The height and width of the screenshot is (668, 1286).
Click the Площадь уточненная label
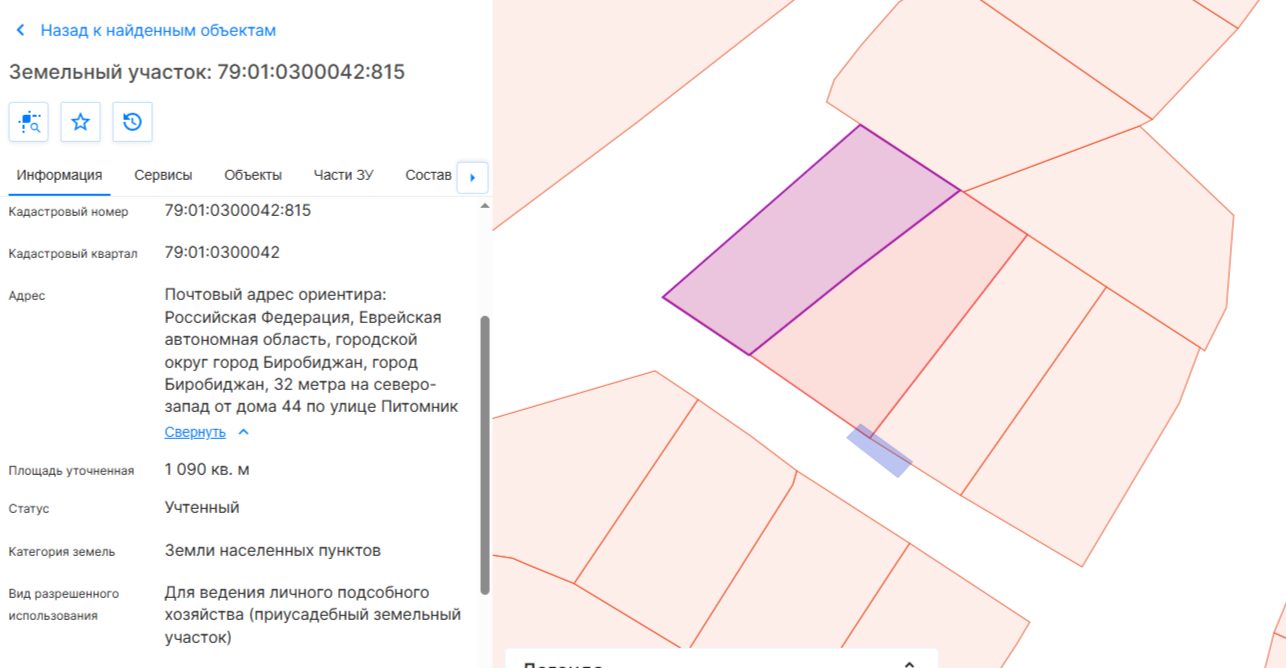(x=72, y=470)
